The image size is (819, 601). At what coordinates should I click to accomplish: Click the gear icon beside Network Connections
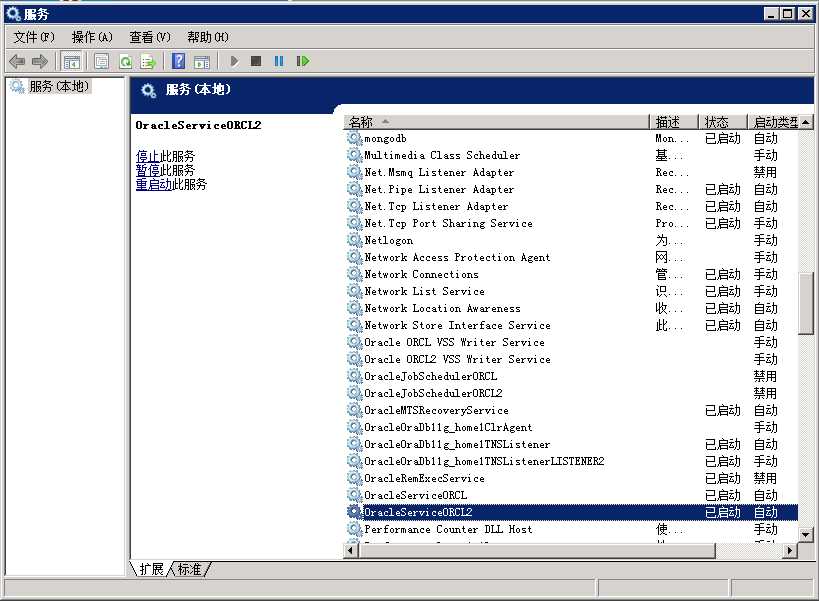point(355,274)
